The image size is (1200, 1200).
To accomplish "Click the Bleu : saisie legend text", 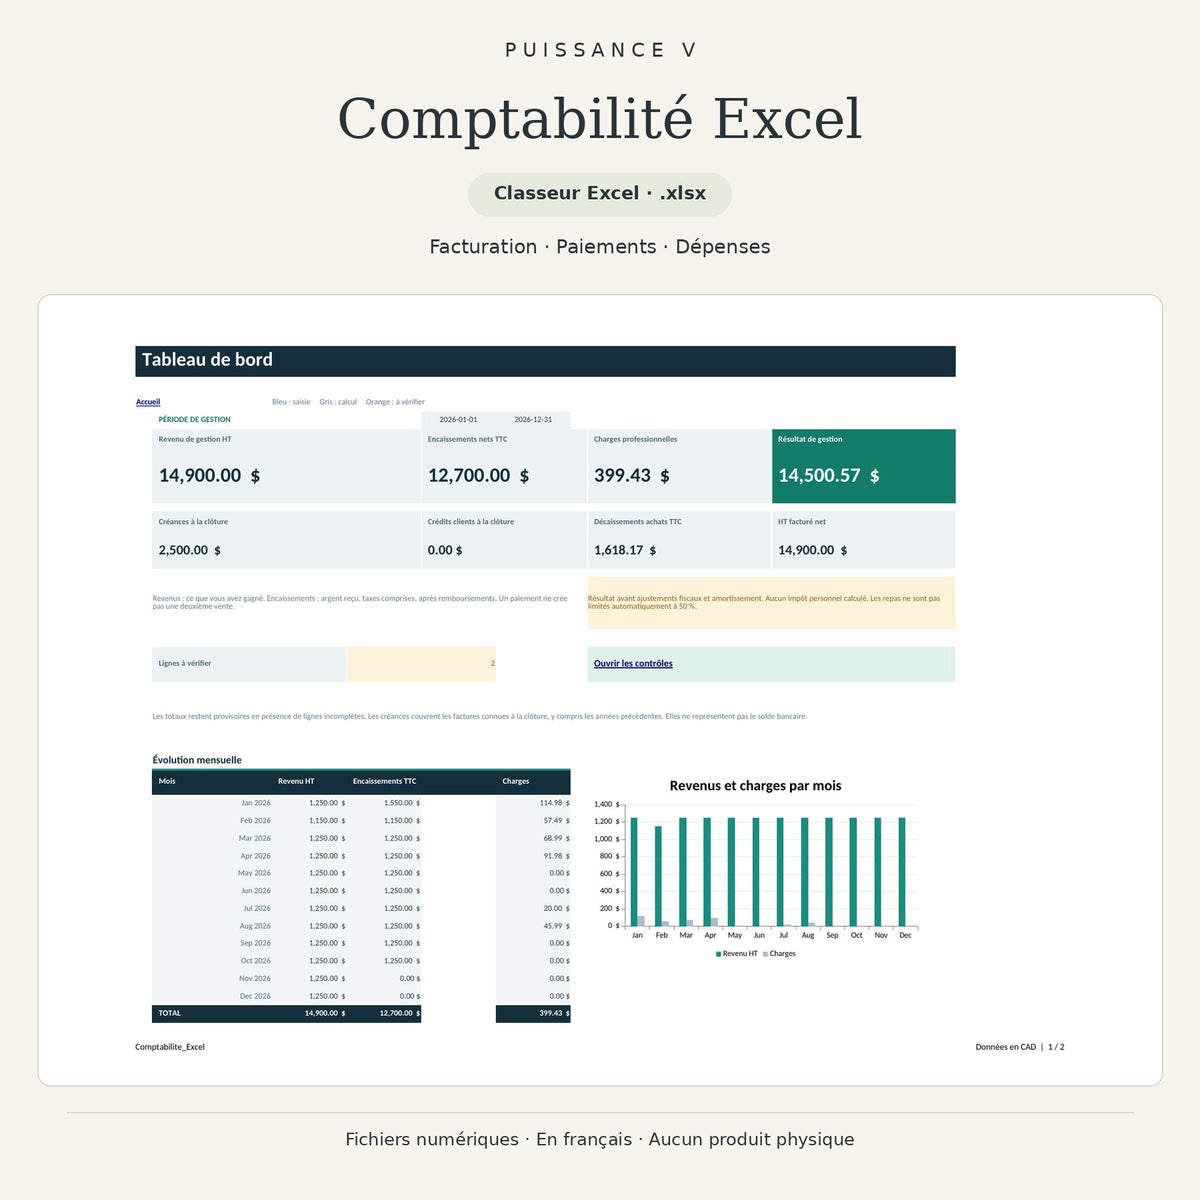I will (x=291, y=402).
